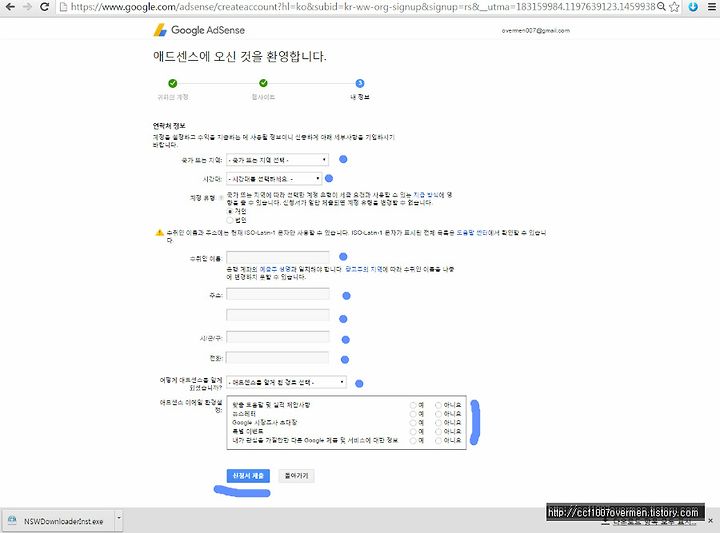Click the 연락처 정보 section heading
The image size is (720, 533).
coord(169,126)
